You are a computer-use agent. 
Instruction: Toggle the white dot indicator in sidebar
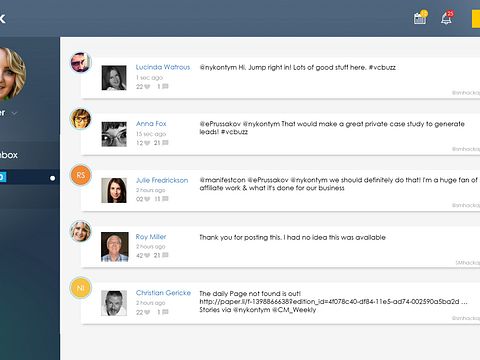[x=52, y=178]
